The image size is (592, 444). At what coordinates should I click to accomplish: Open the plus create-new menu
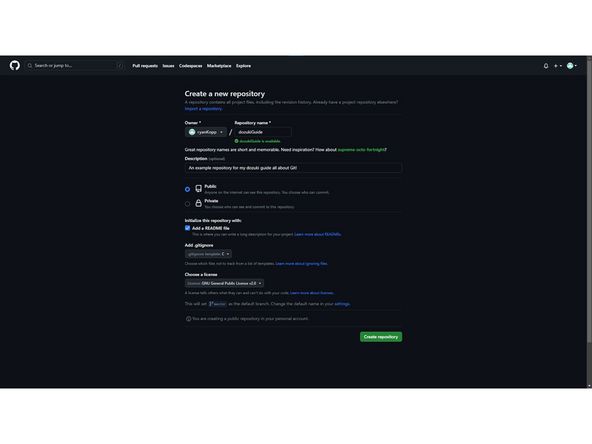tap(558, 66)
